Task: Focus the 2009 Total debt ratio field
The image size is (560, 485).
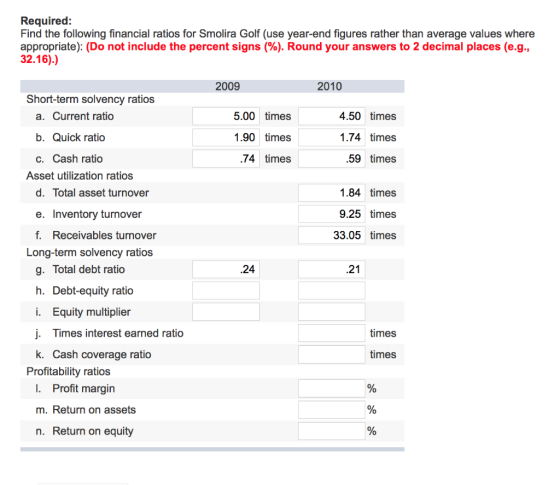Action: click(226, 269)
